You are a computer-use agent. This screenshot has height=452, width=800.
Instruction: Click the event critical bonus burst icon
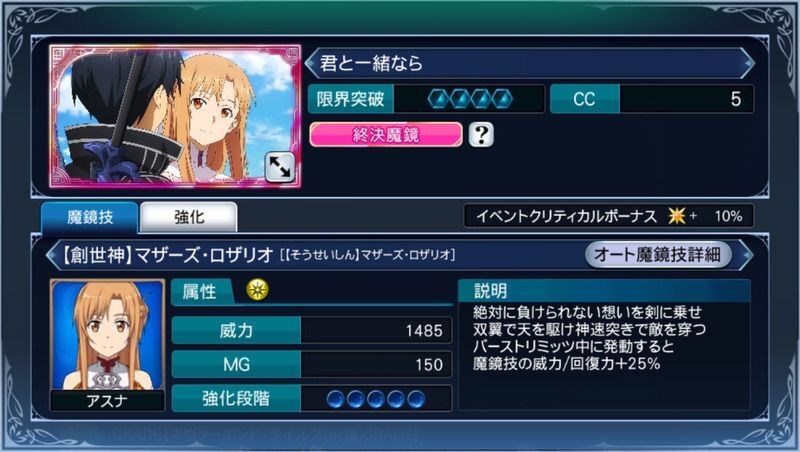click(x=677, y=216)
